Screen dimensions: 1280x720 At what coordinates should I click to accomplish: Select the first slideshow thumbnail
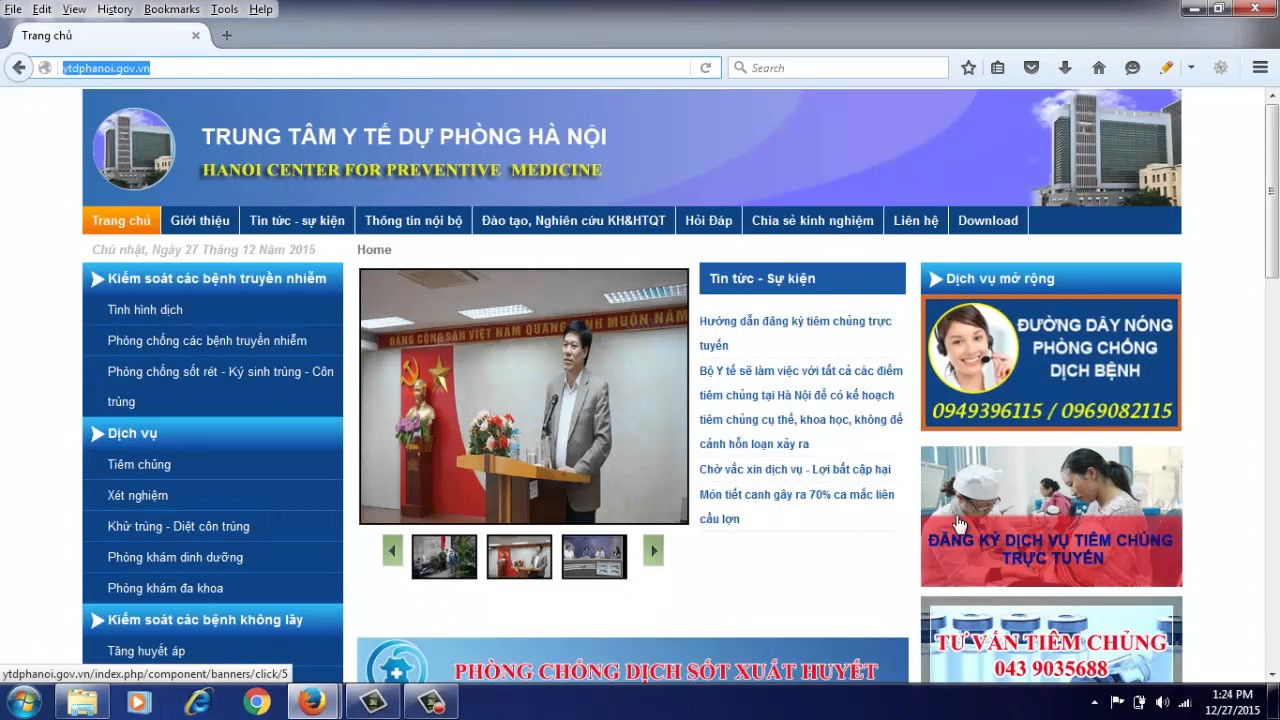pos(444,557)
